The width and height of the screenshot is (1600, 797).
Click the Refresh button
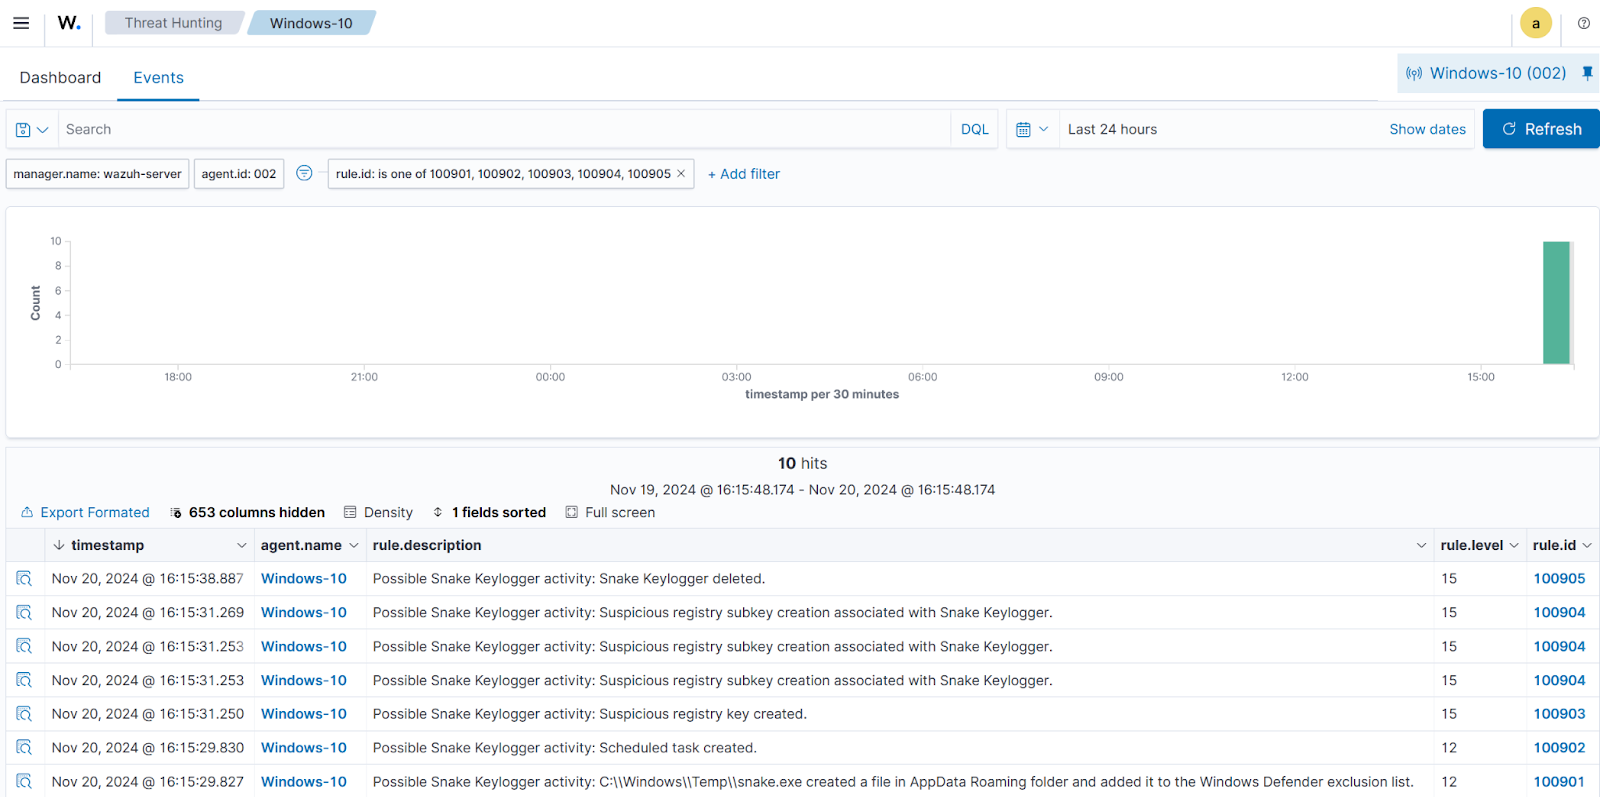(1541, 129)
